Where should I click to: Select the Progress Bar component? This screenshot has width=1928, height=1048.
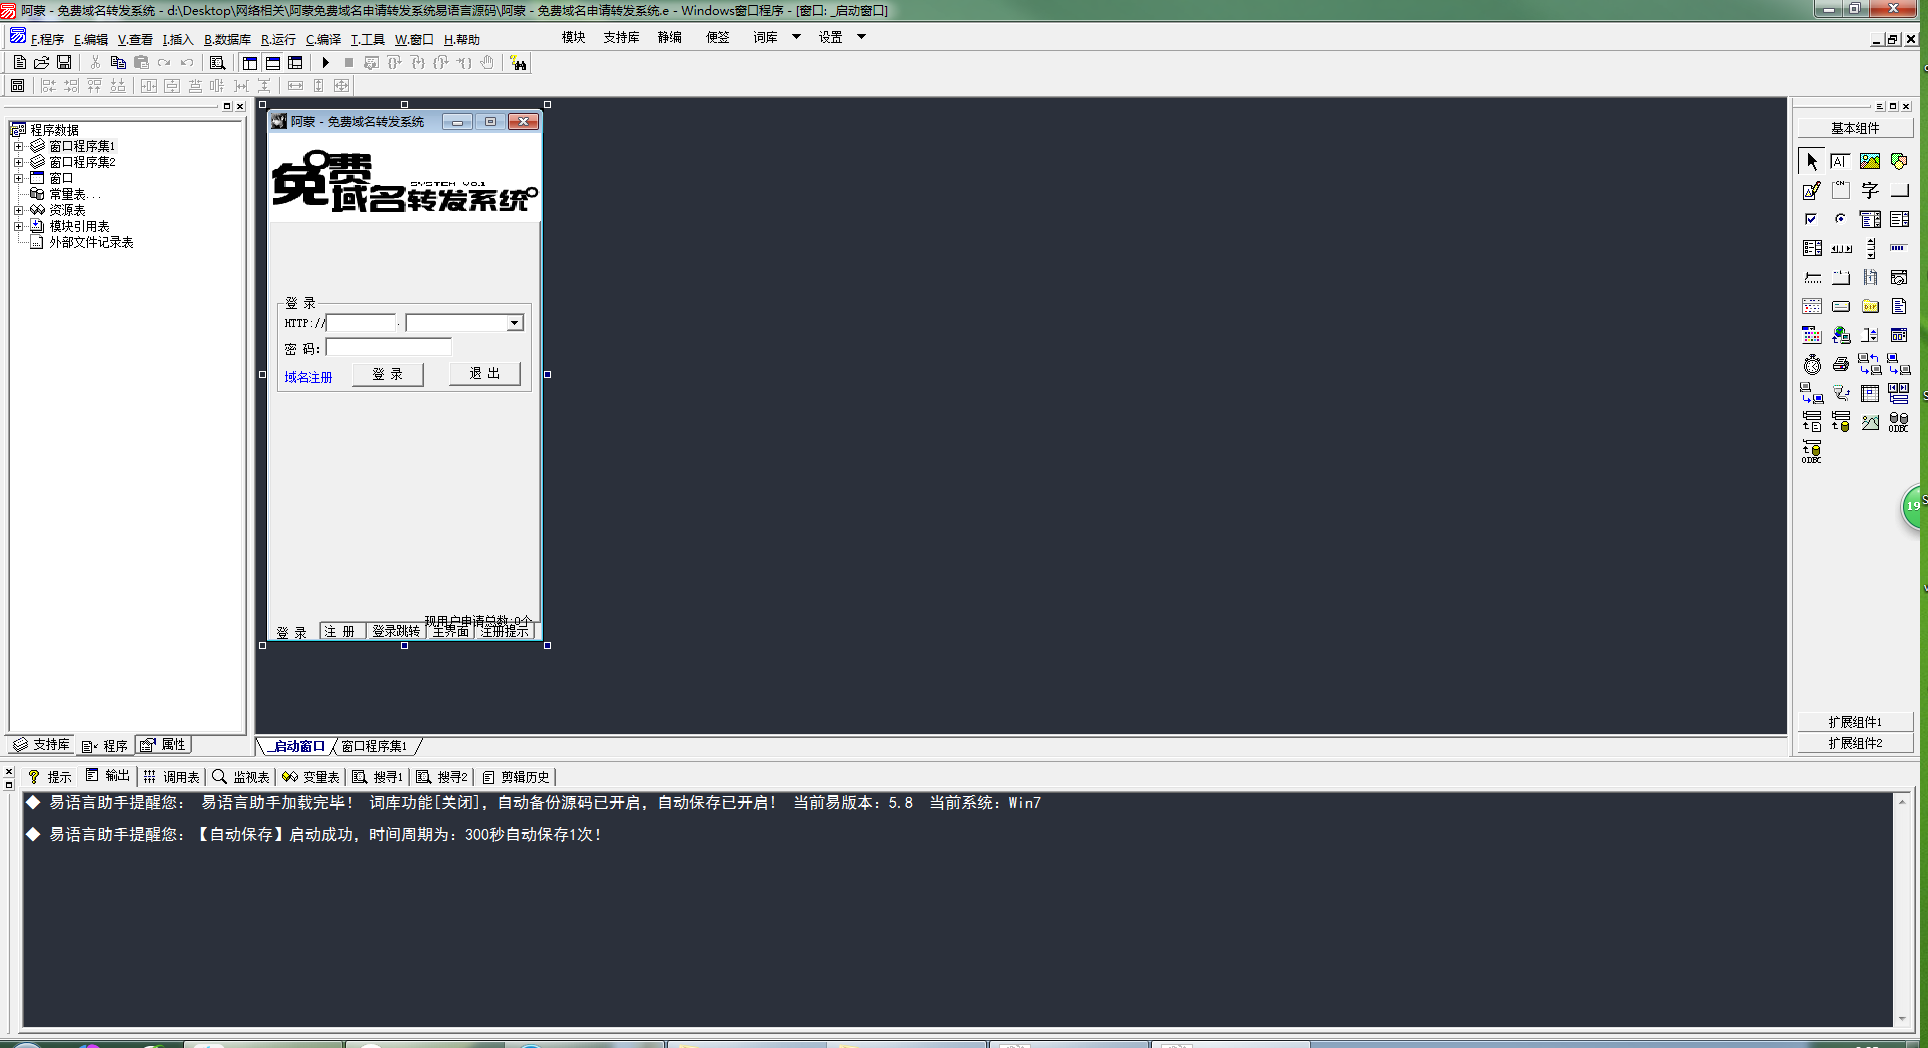point(1898,248)
